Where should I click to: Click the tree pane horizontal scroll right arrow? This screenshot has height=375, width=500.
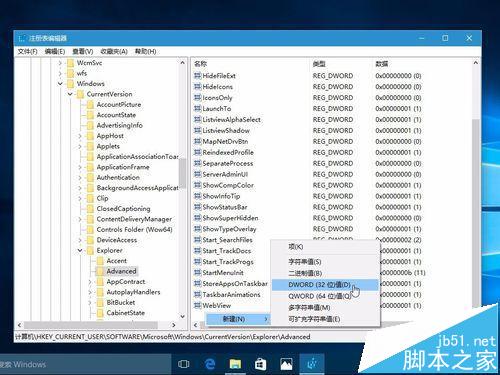coord(174,325)
